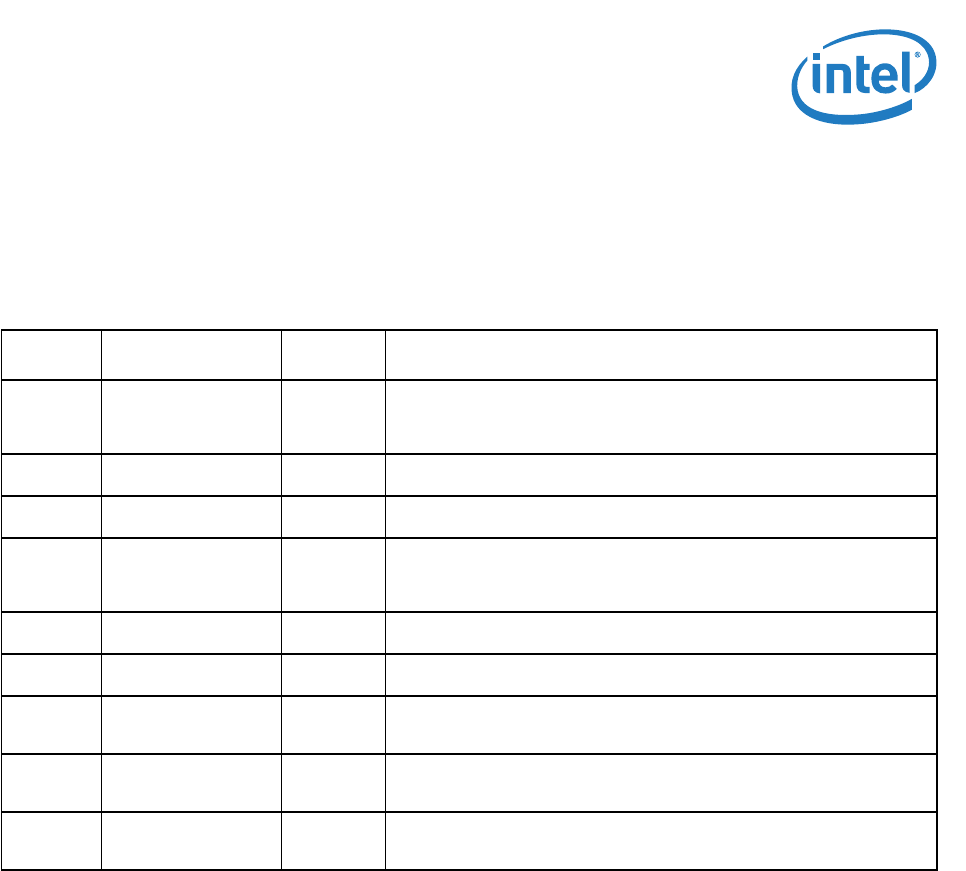Click second cell in the third table row
Image resolution: width=966 pixels, height=871 pixels.
point(191,475)
